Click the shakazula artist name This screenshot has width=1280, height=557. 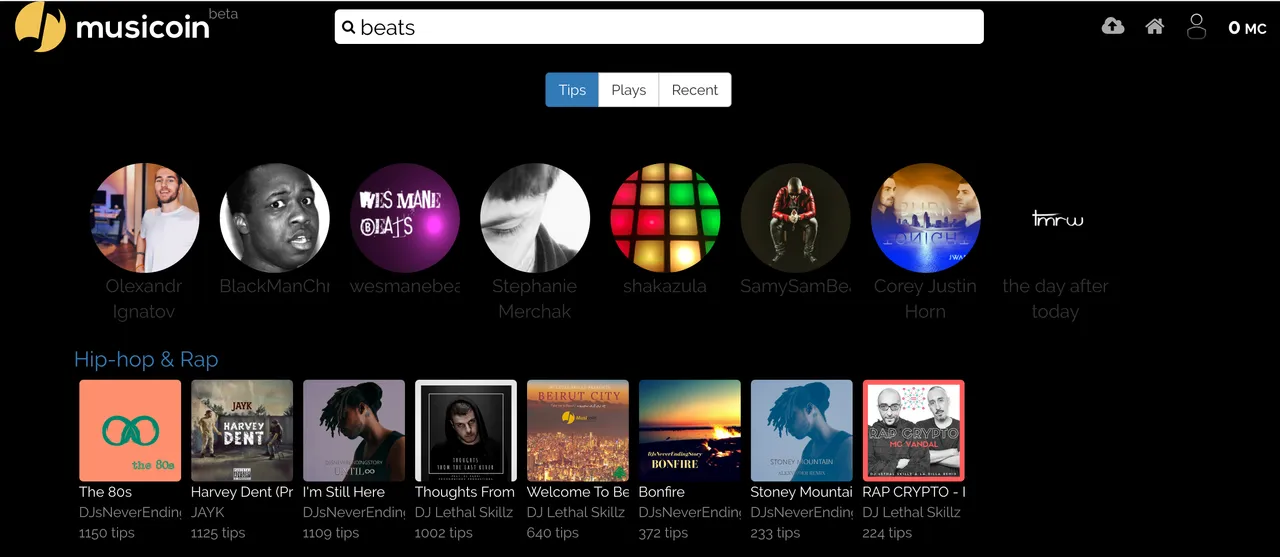(x=665, y=286)
